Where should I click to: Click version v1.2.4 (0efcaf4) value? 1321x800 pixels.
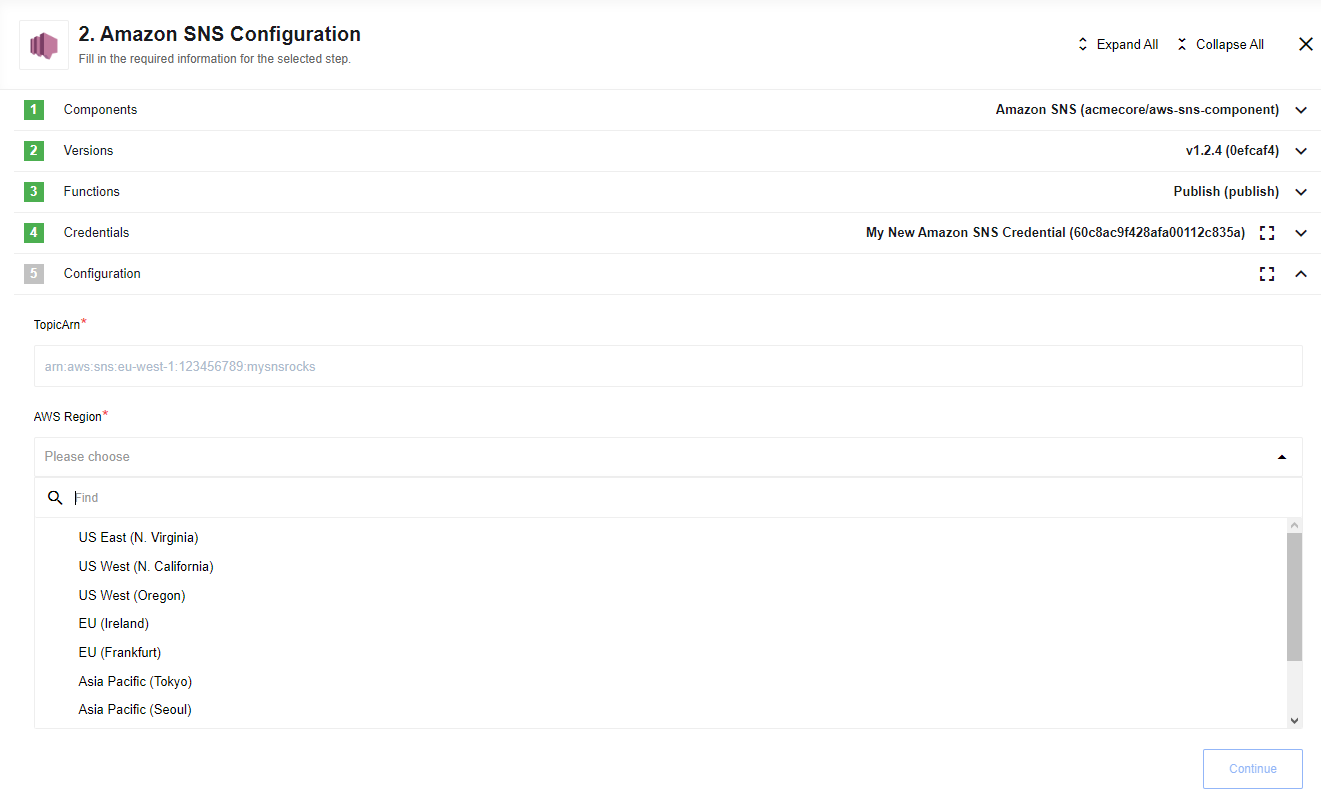point(1232,151)
